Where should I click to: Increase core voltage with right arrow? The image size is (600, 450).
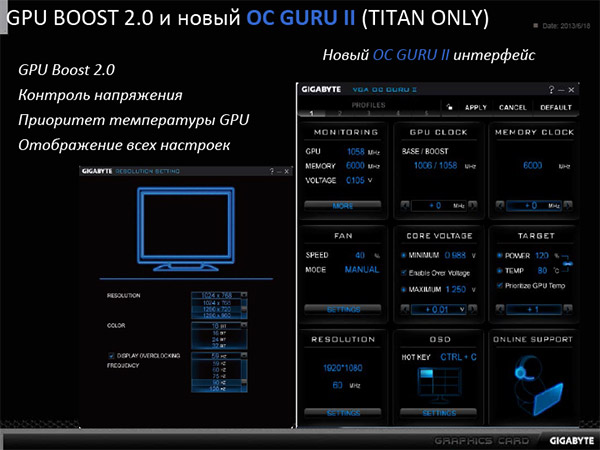click(473, 309)
